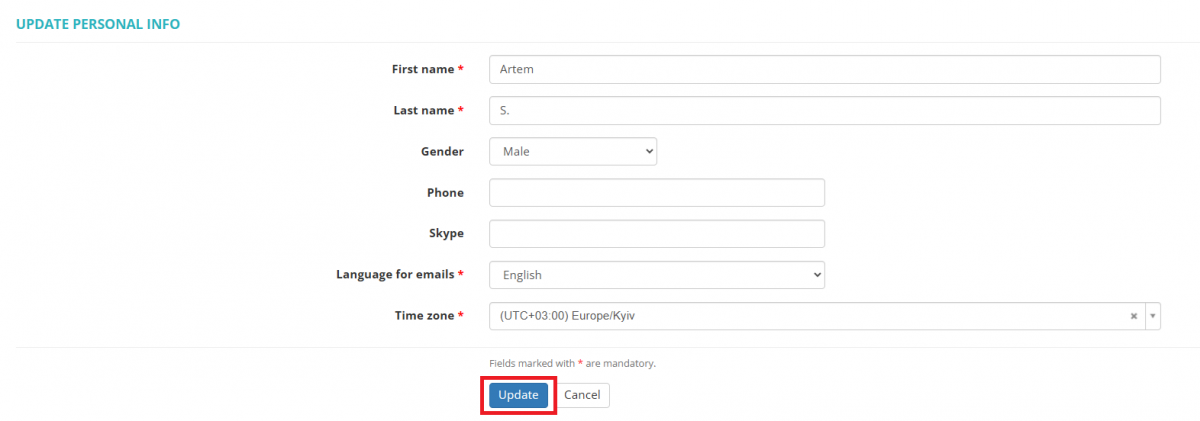The image size is (1200, 421).
Task: Click the Cancel button
Action: pos(582,395)
